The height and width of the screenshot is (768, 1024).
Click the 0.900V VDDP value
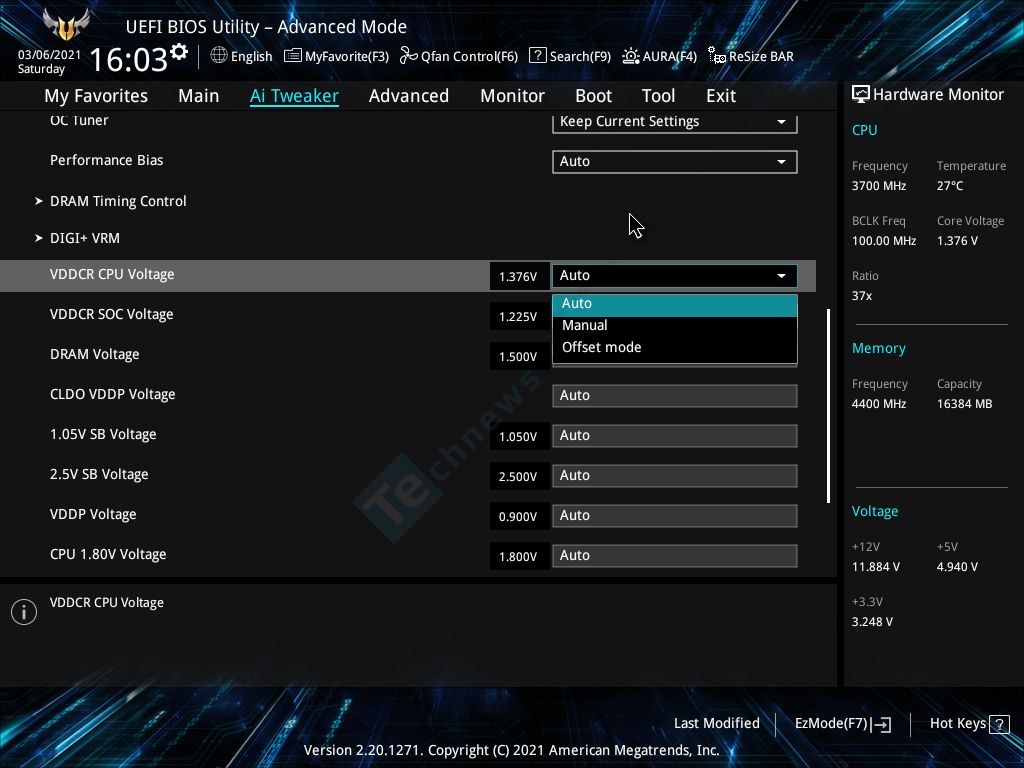[519, 516]
